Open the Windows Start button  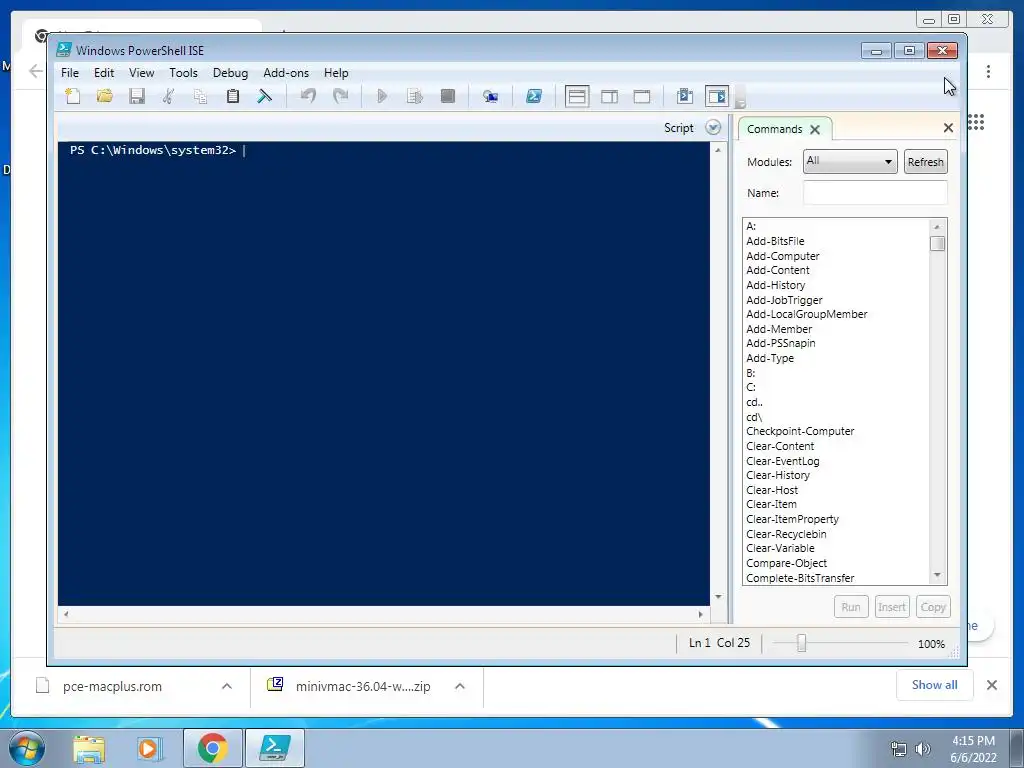tap(26, 748)
